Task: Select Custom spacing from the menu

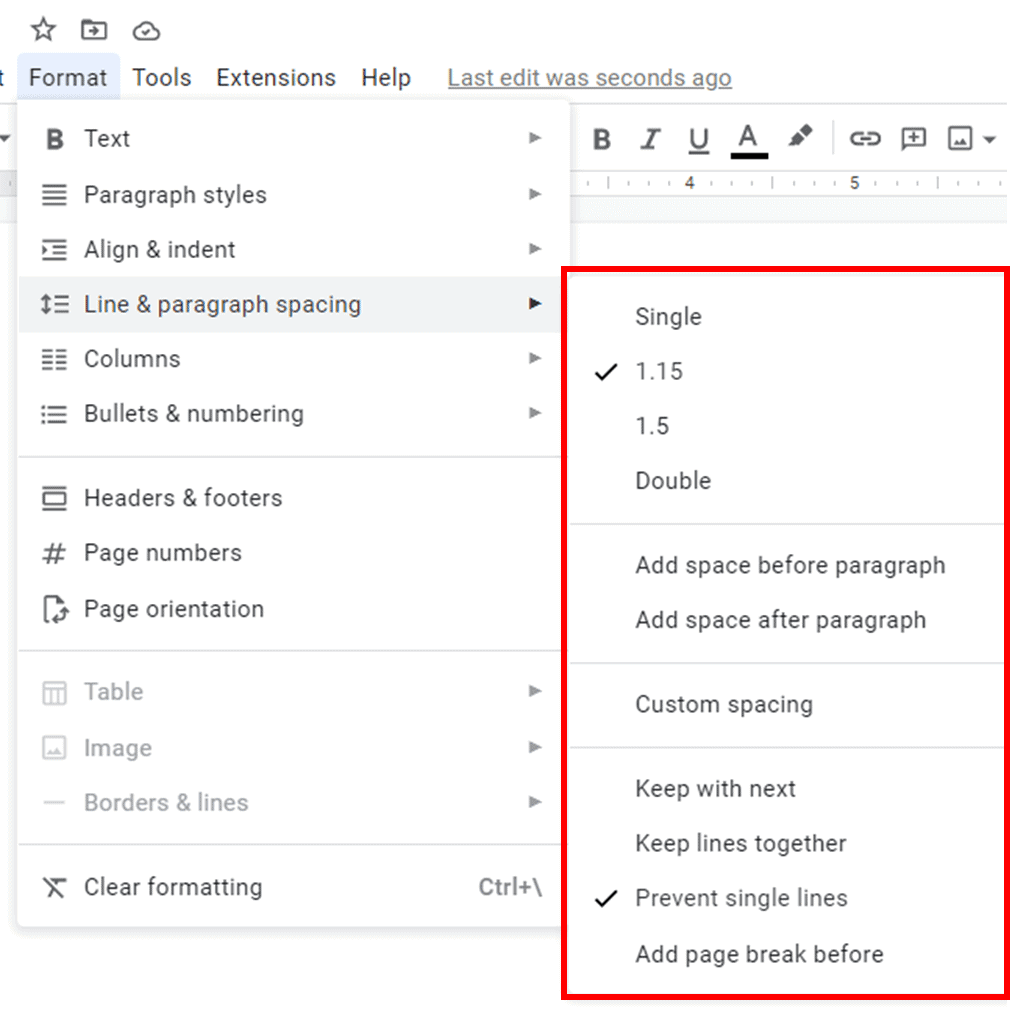Action: pyautogui.click(x=724, y=704)
